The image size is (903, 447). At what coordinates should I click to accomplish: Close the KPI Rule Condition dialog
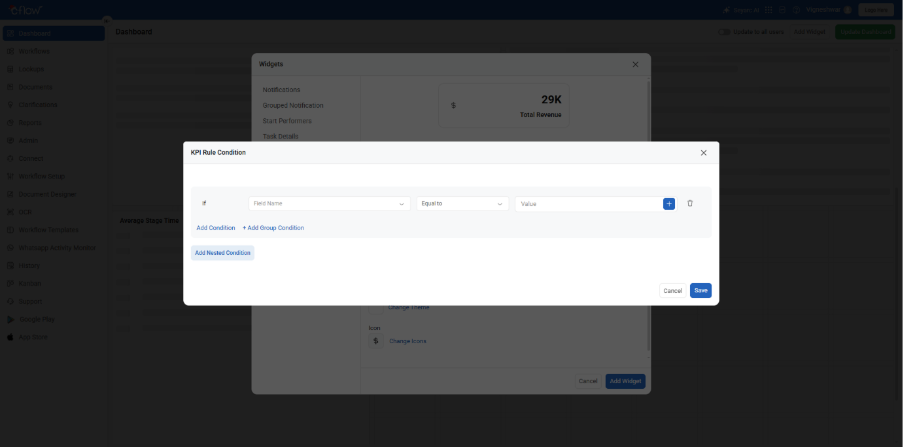[703, 153]
